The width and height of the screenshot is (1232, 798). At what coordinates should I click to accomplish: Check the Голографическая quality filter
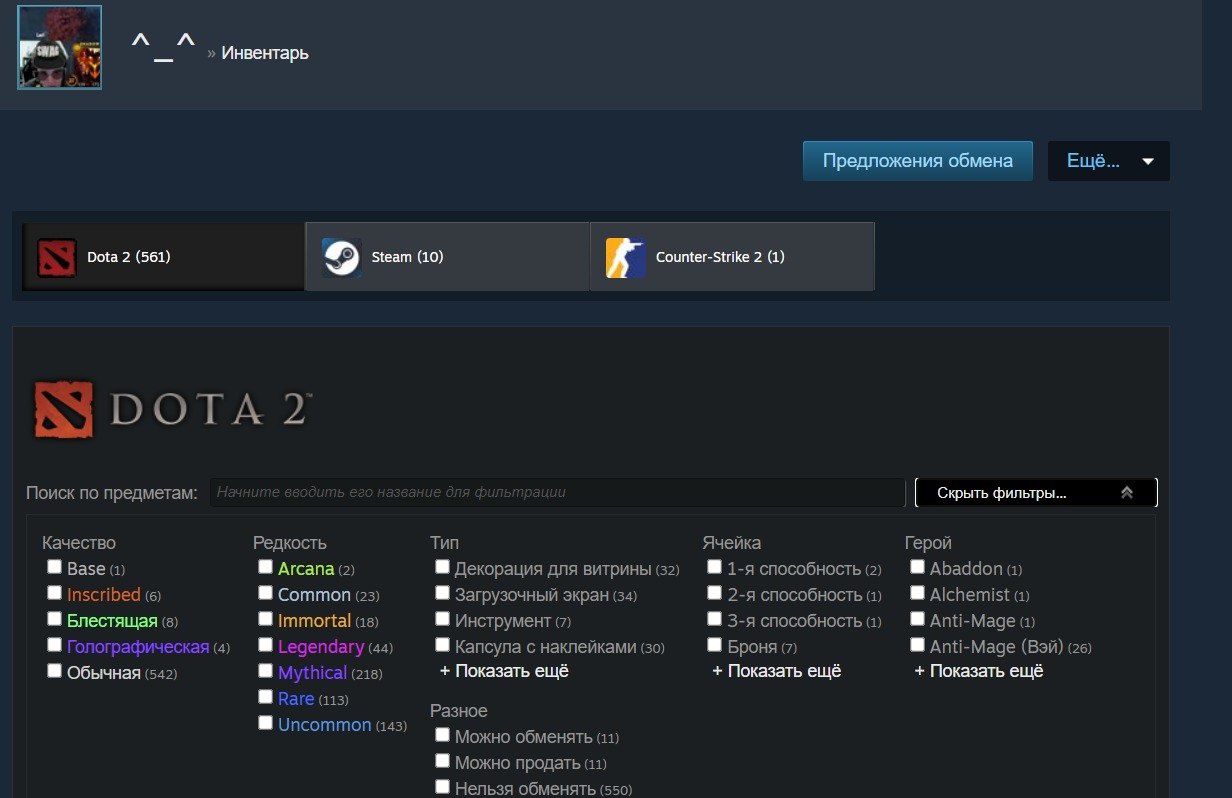pyautogui.click(x=54, y=645)
